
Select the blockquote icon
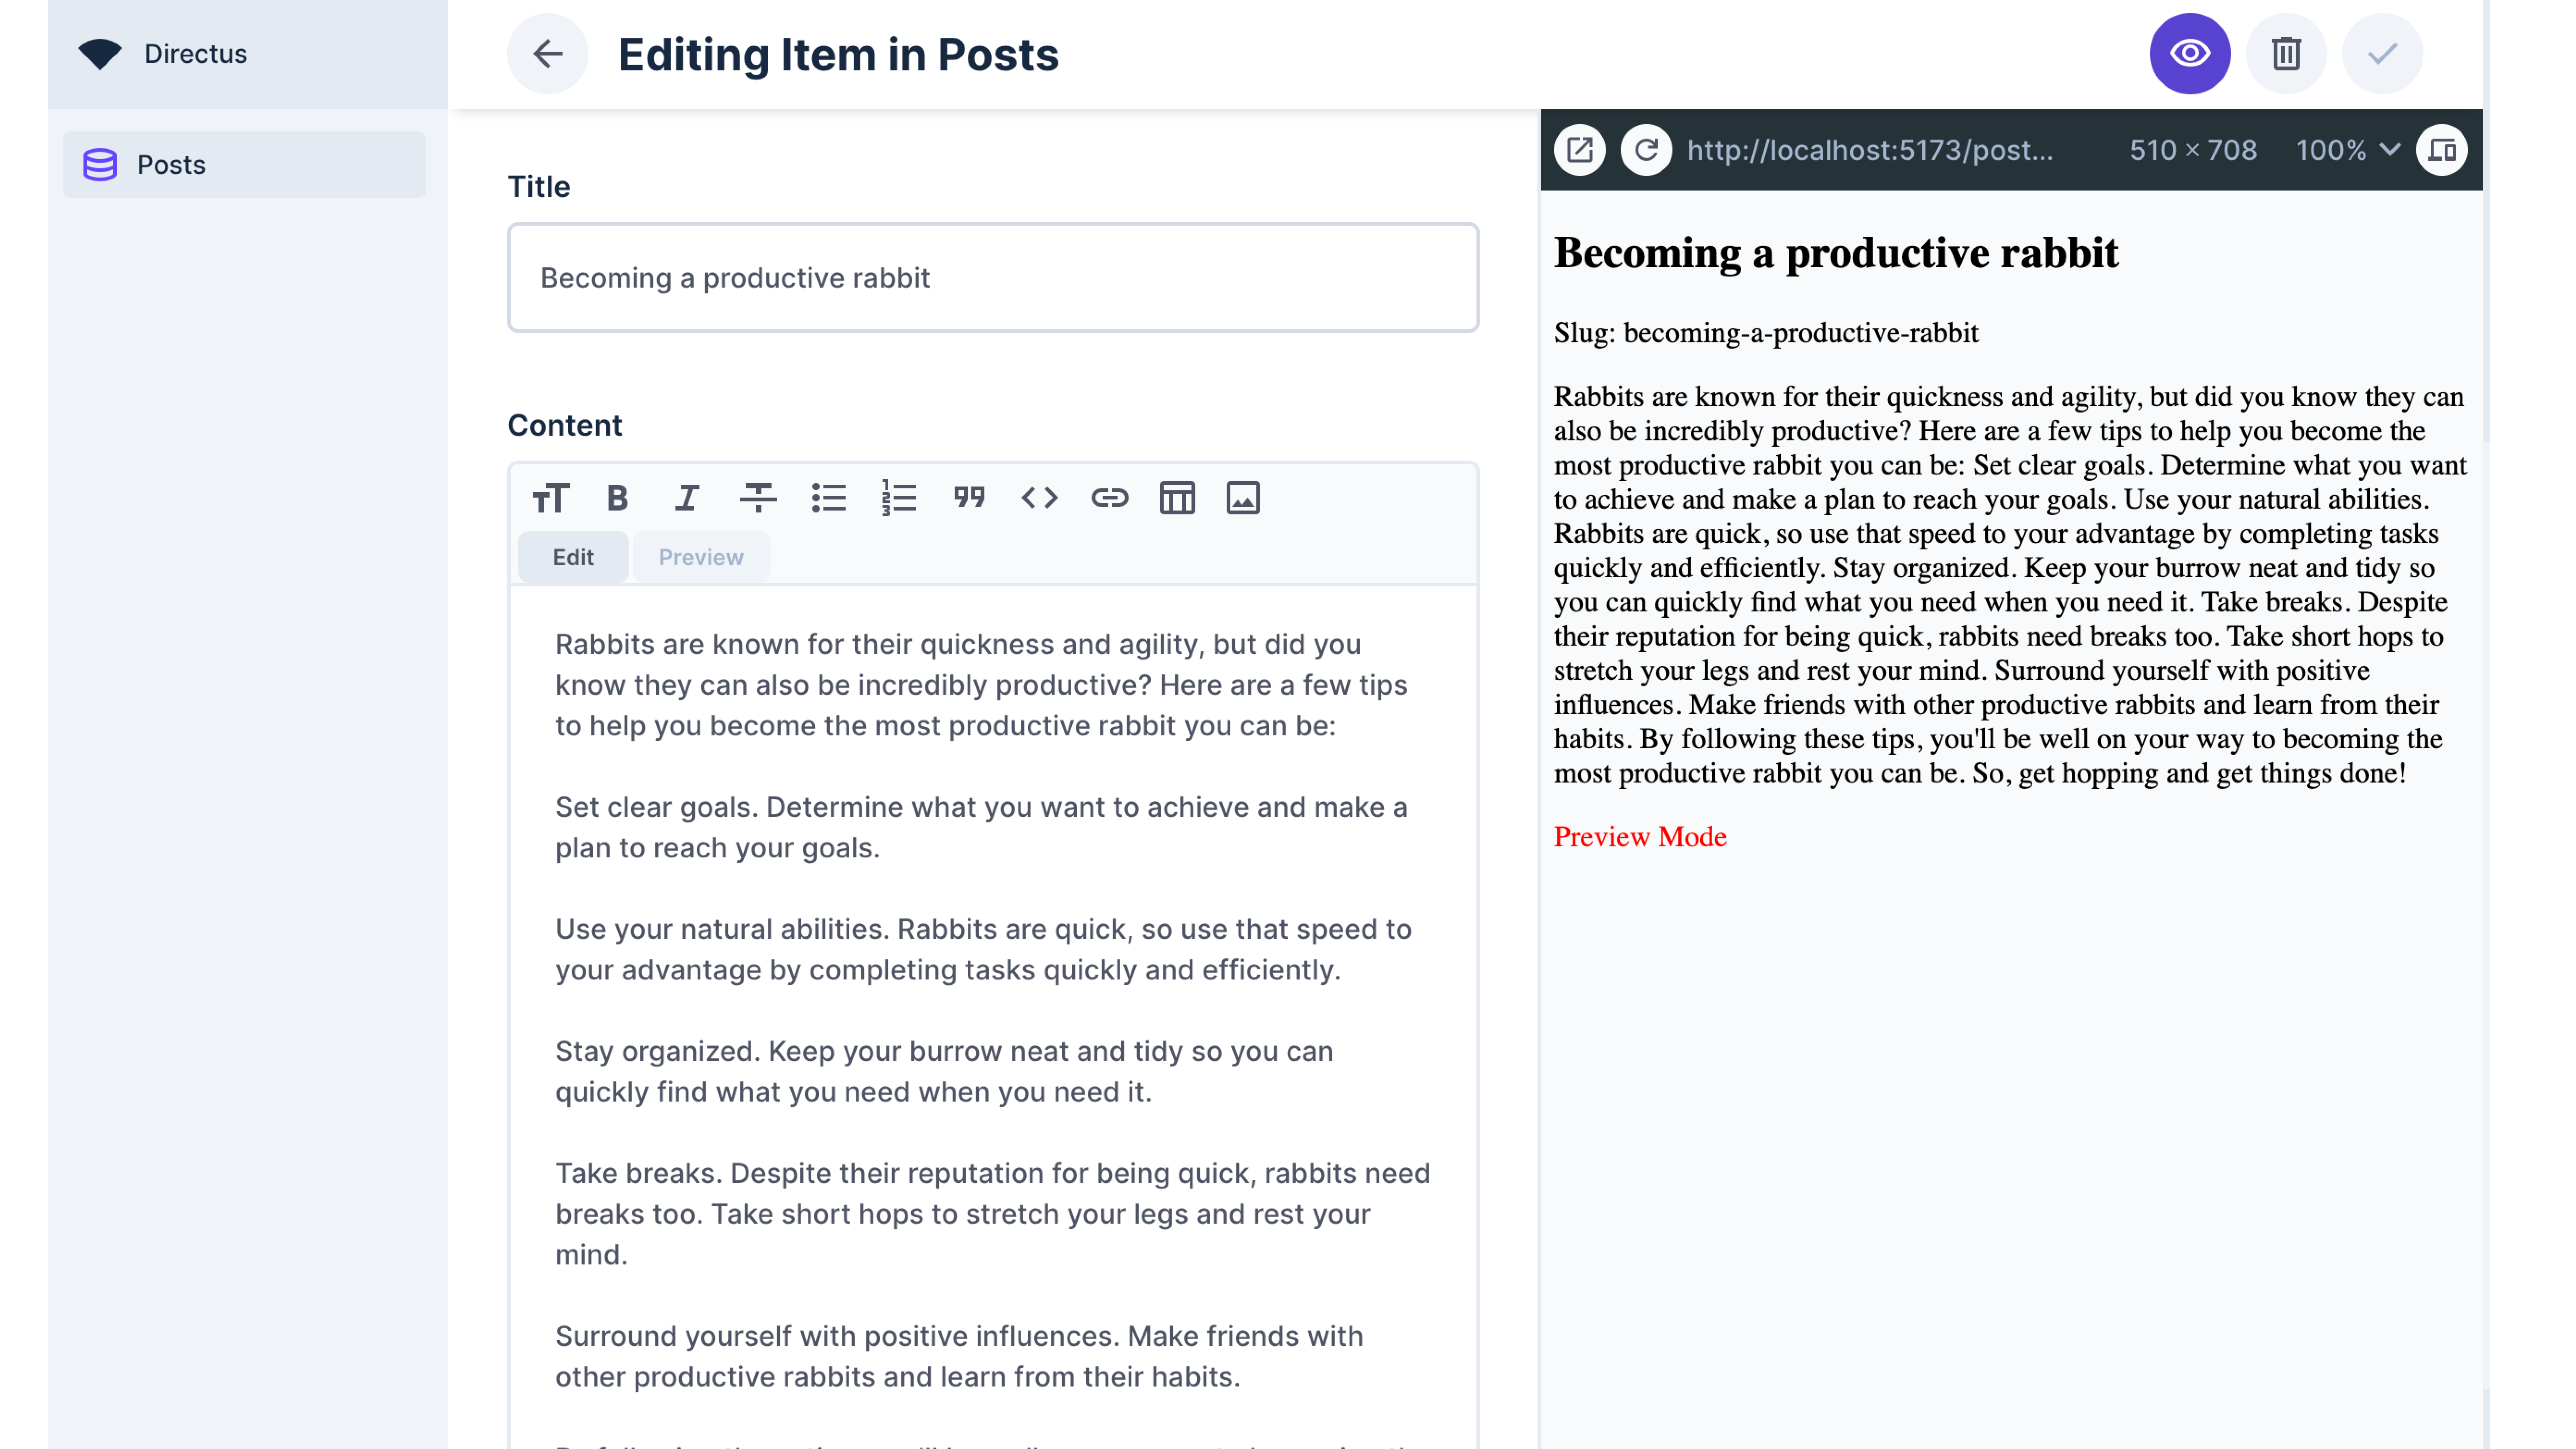[x=968, y=497]
